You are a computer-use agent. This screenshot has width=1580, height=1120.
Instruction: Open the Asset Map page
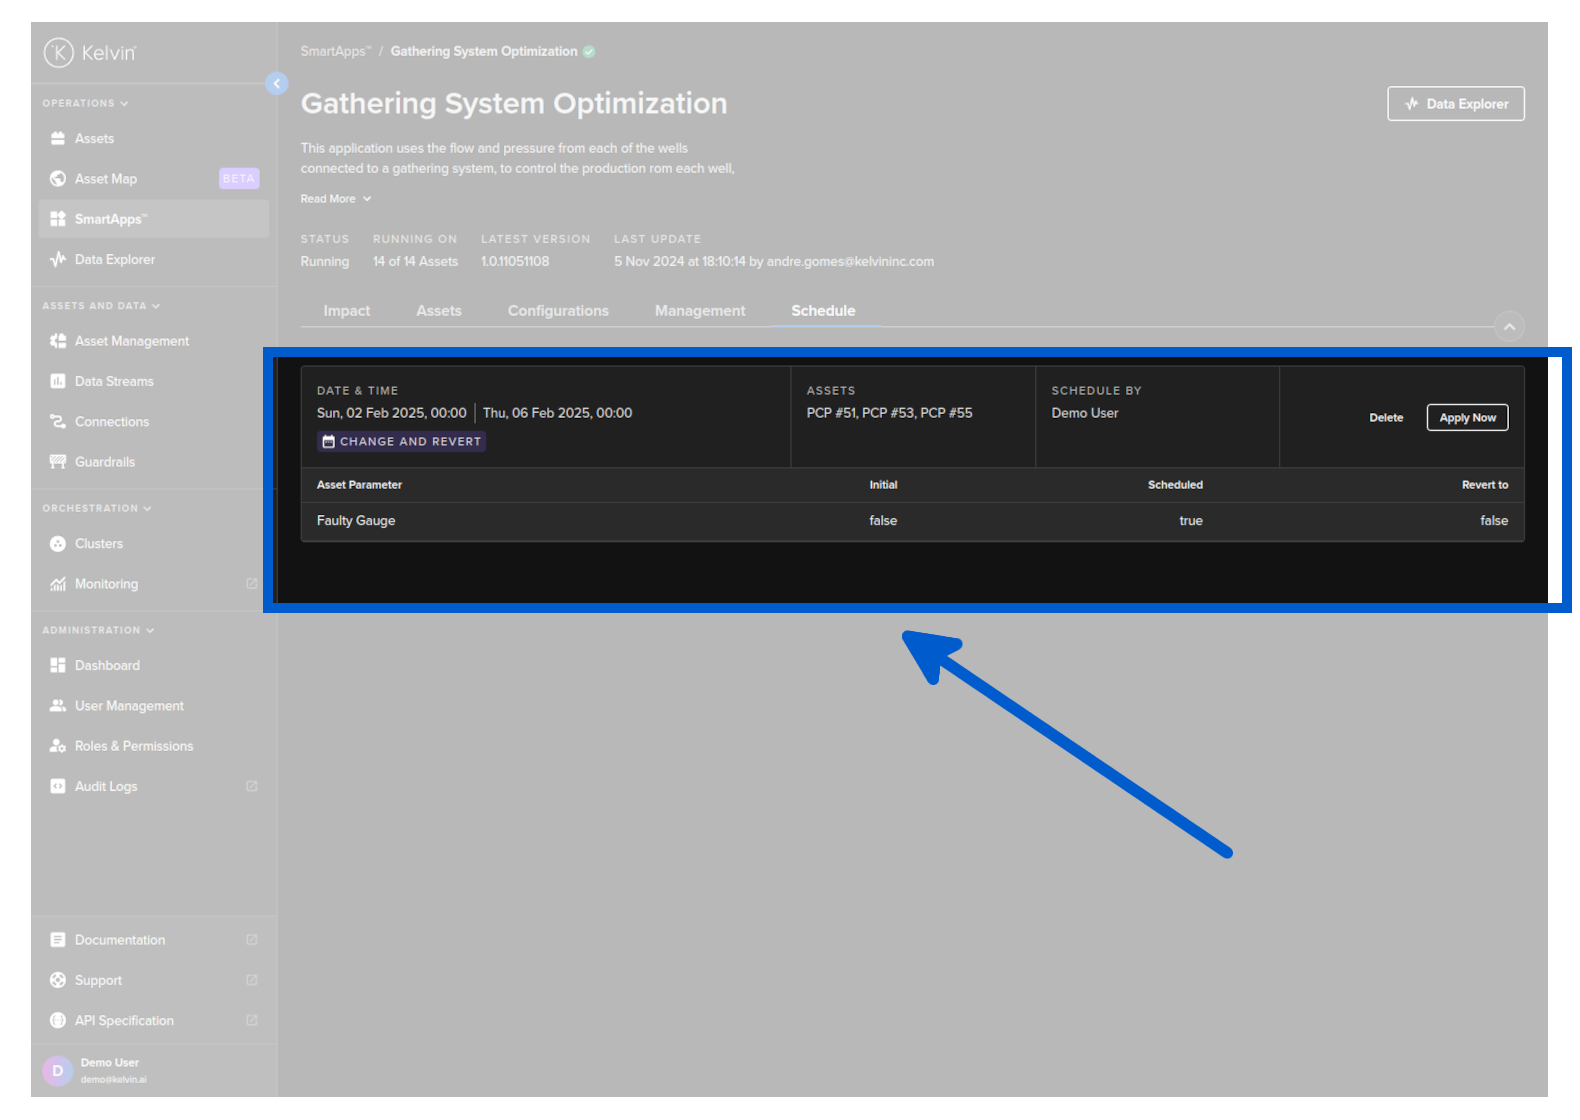tap(105, 179)
